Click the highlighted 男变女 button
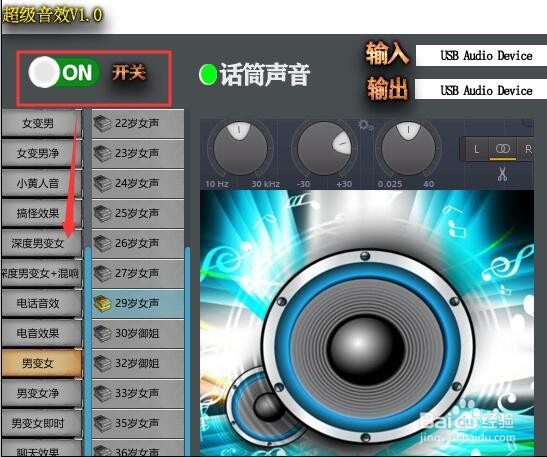 point(41,363)
